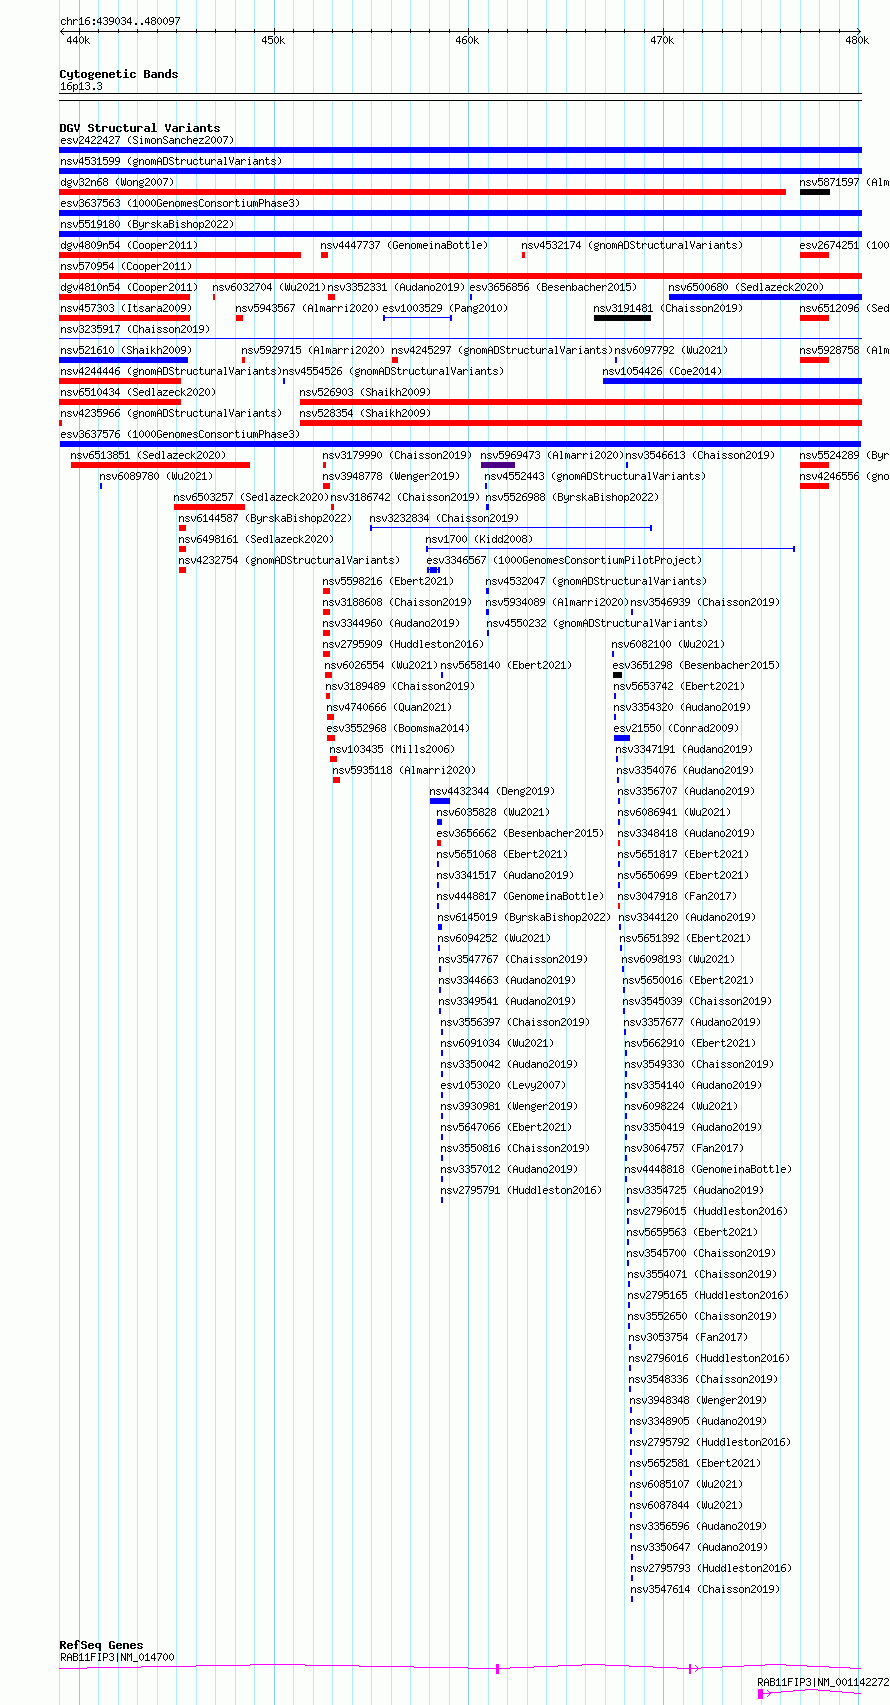Click the nsv6500680 (Sedlazeck2020) label

[746, 288]
